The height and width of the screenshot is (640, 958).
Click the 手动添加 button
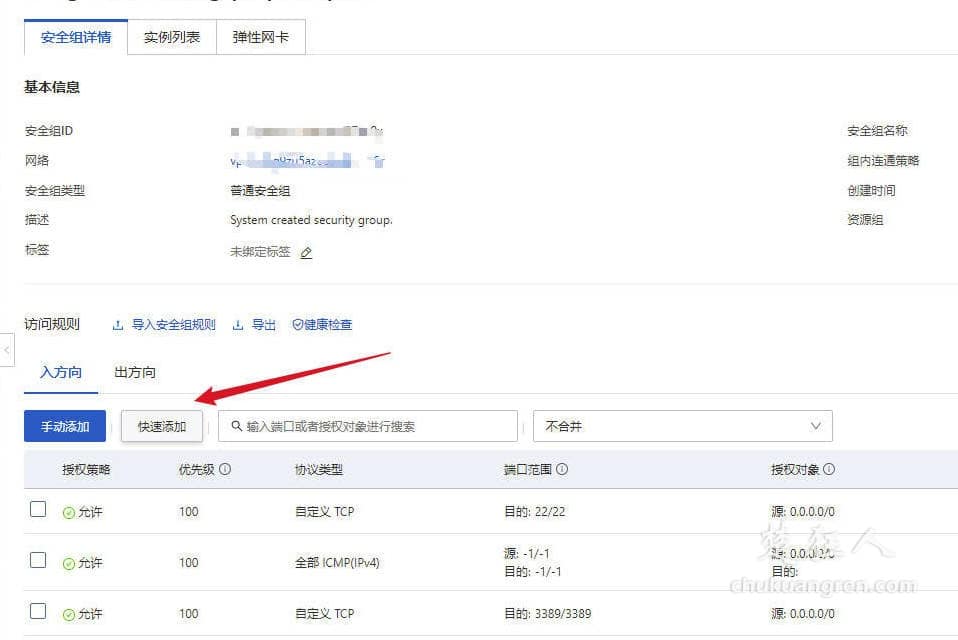pyautogui.click(x=64, y=426)
